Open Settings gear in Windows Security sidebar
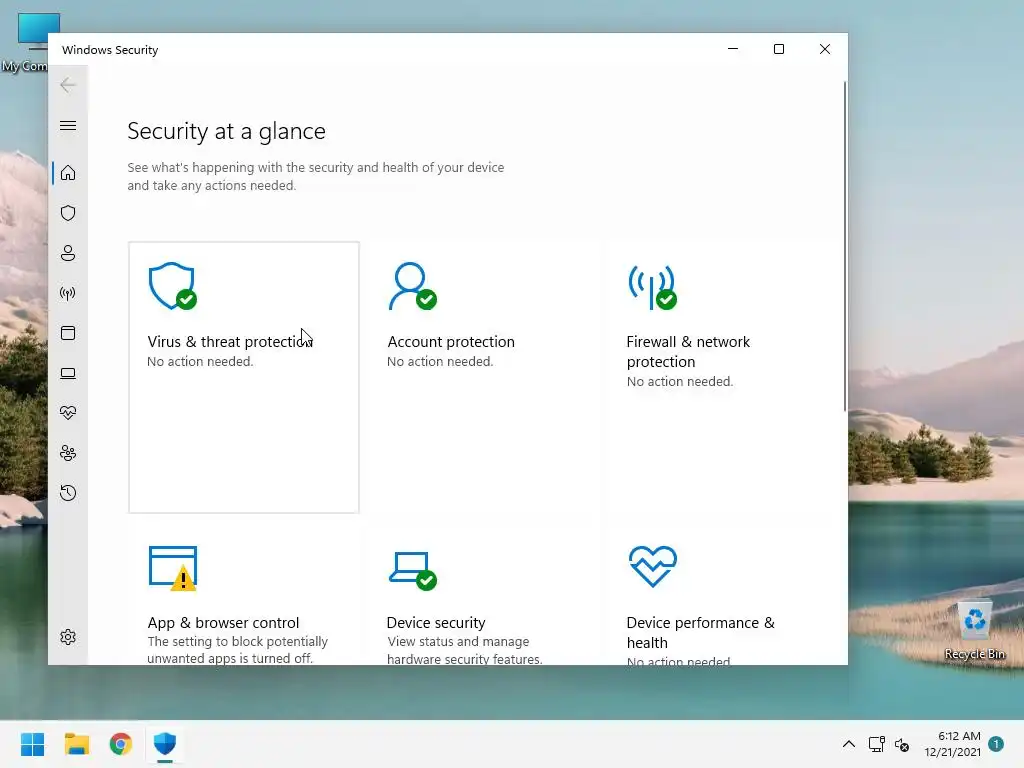Image resolution: width=1024 pixels, height=768 pixels. coord(68,637)
